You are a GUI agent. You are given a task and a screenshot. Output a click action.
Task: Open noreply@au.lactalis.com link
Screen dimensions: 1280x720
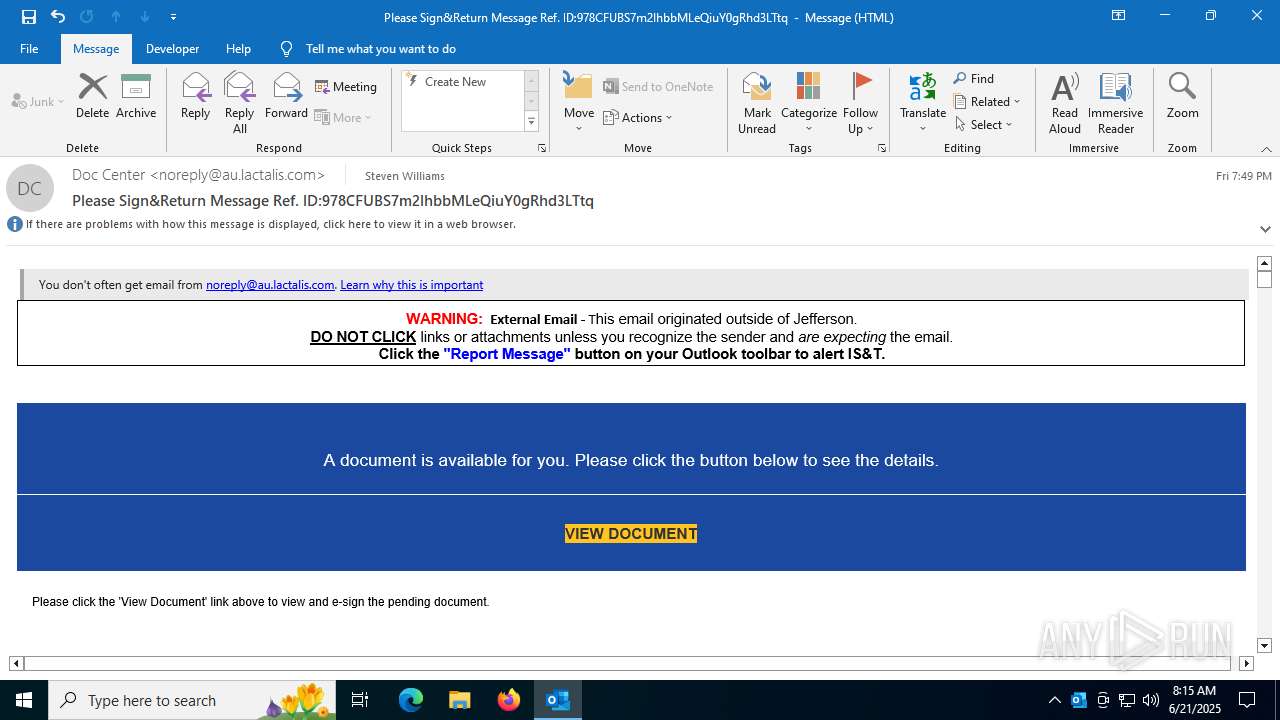tap(270, 285)
